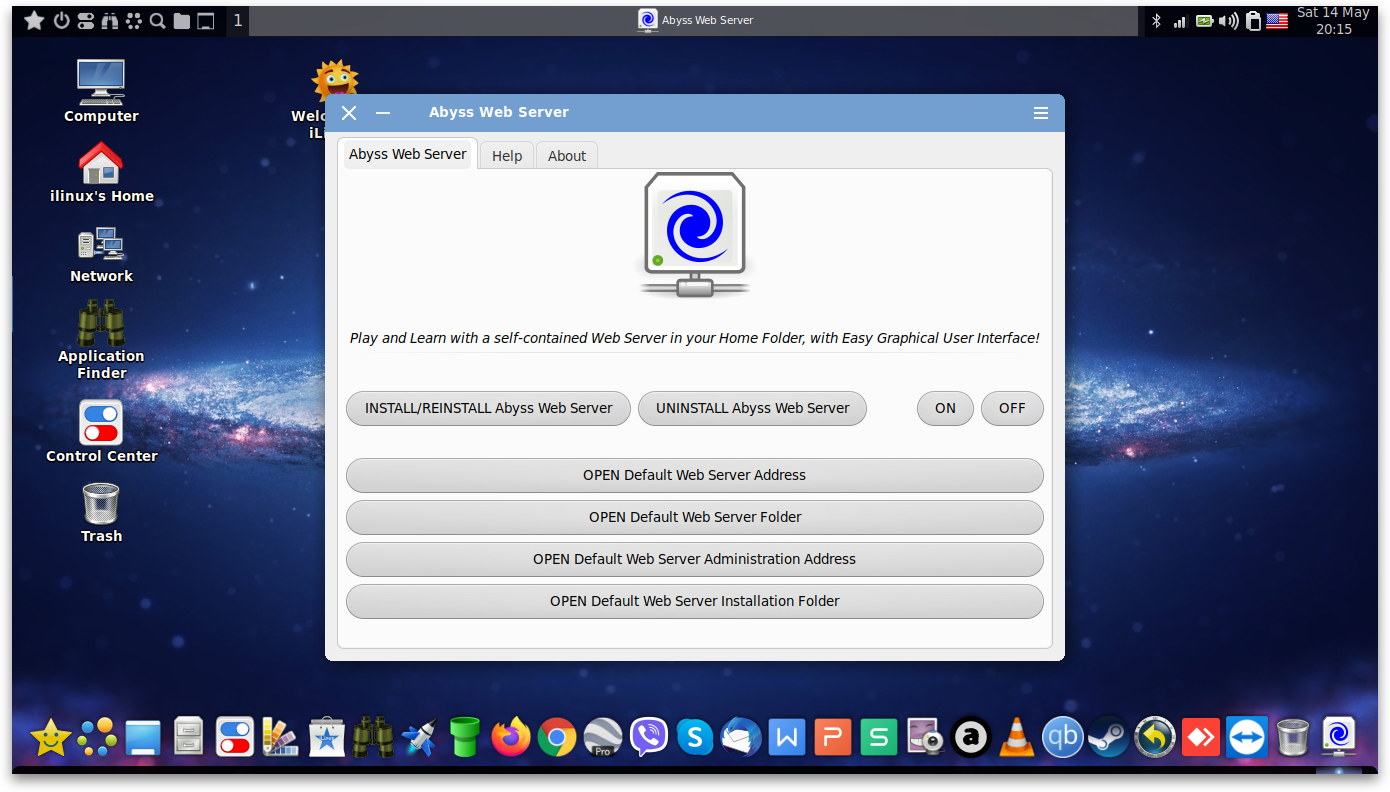1390x792 pixels.
Task: Click the show desktop icon in top panel
Action: (x=206, y=20)
